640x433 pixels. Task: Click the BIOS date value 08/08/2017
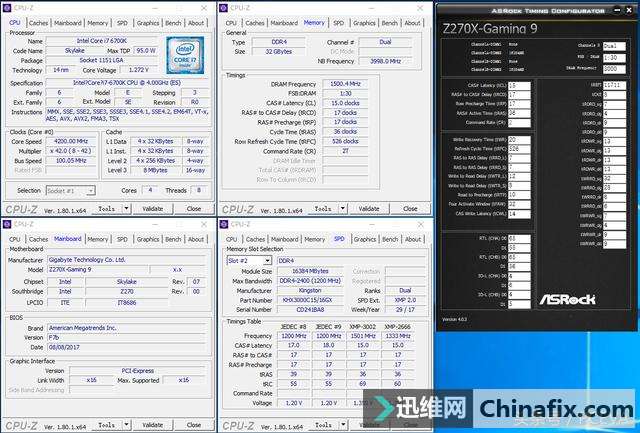127,347
